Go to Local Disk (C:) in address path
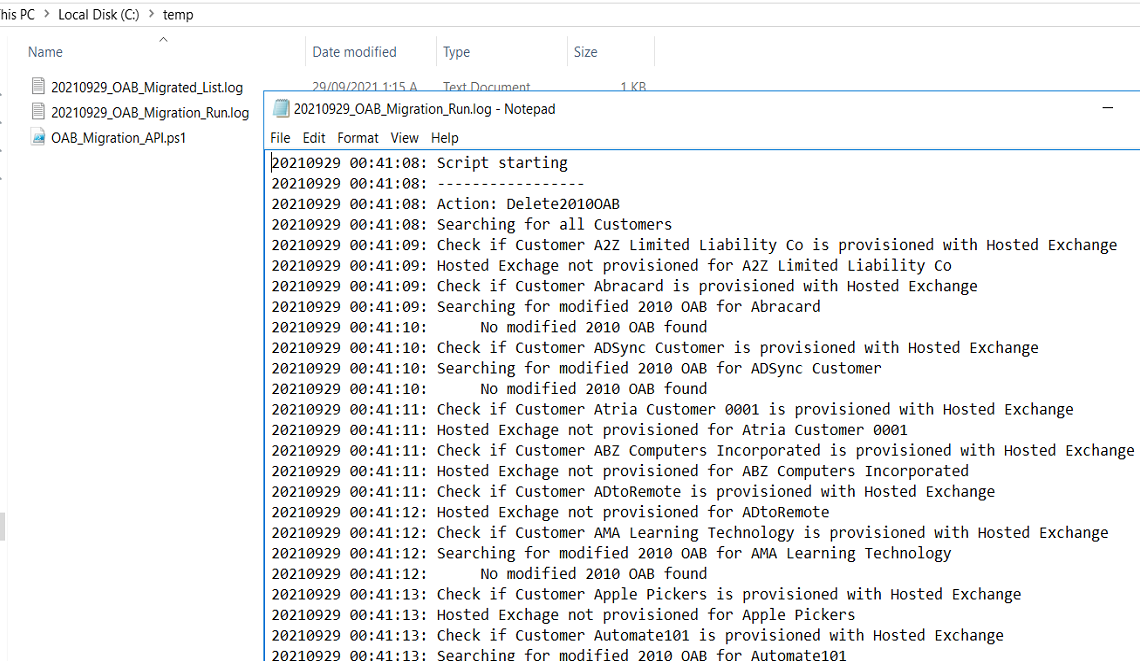The image size is (1140, 661). click(98, 15)
